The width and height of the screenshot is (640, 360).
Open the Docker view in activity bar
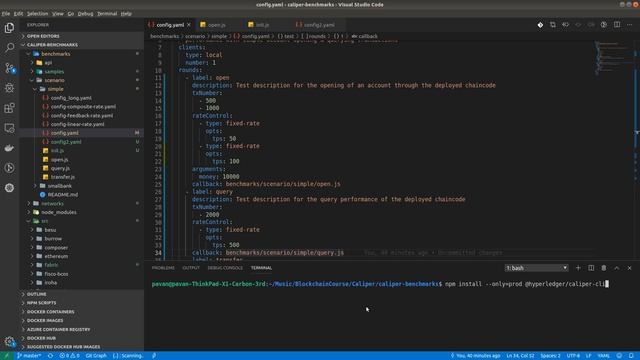point(9,148)
